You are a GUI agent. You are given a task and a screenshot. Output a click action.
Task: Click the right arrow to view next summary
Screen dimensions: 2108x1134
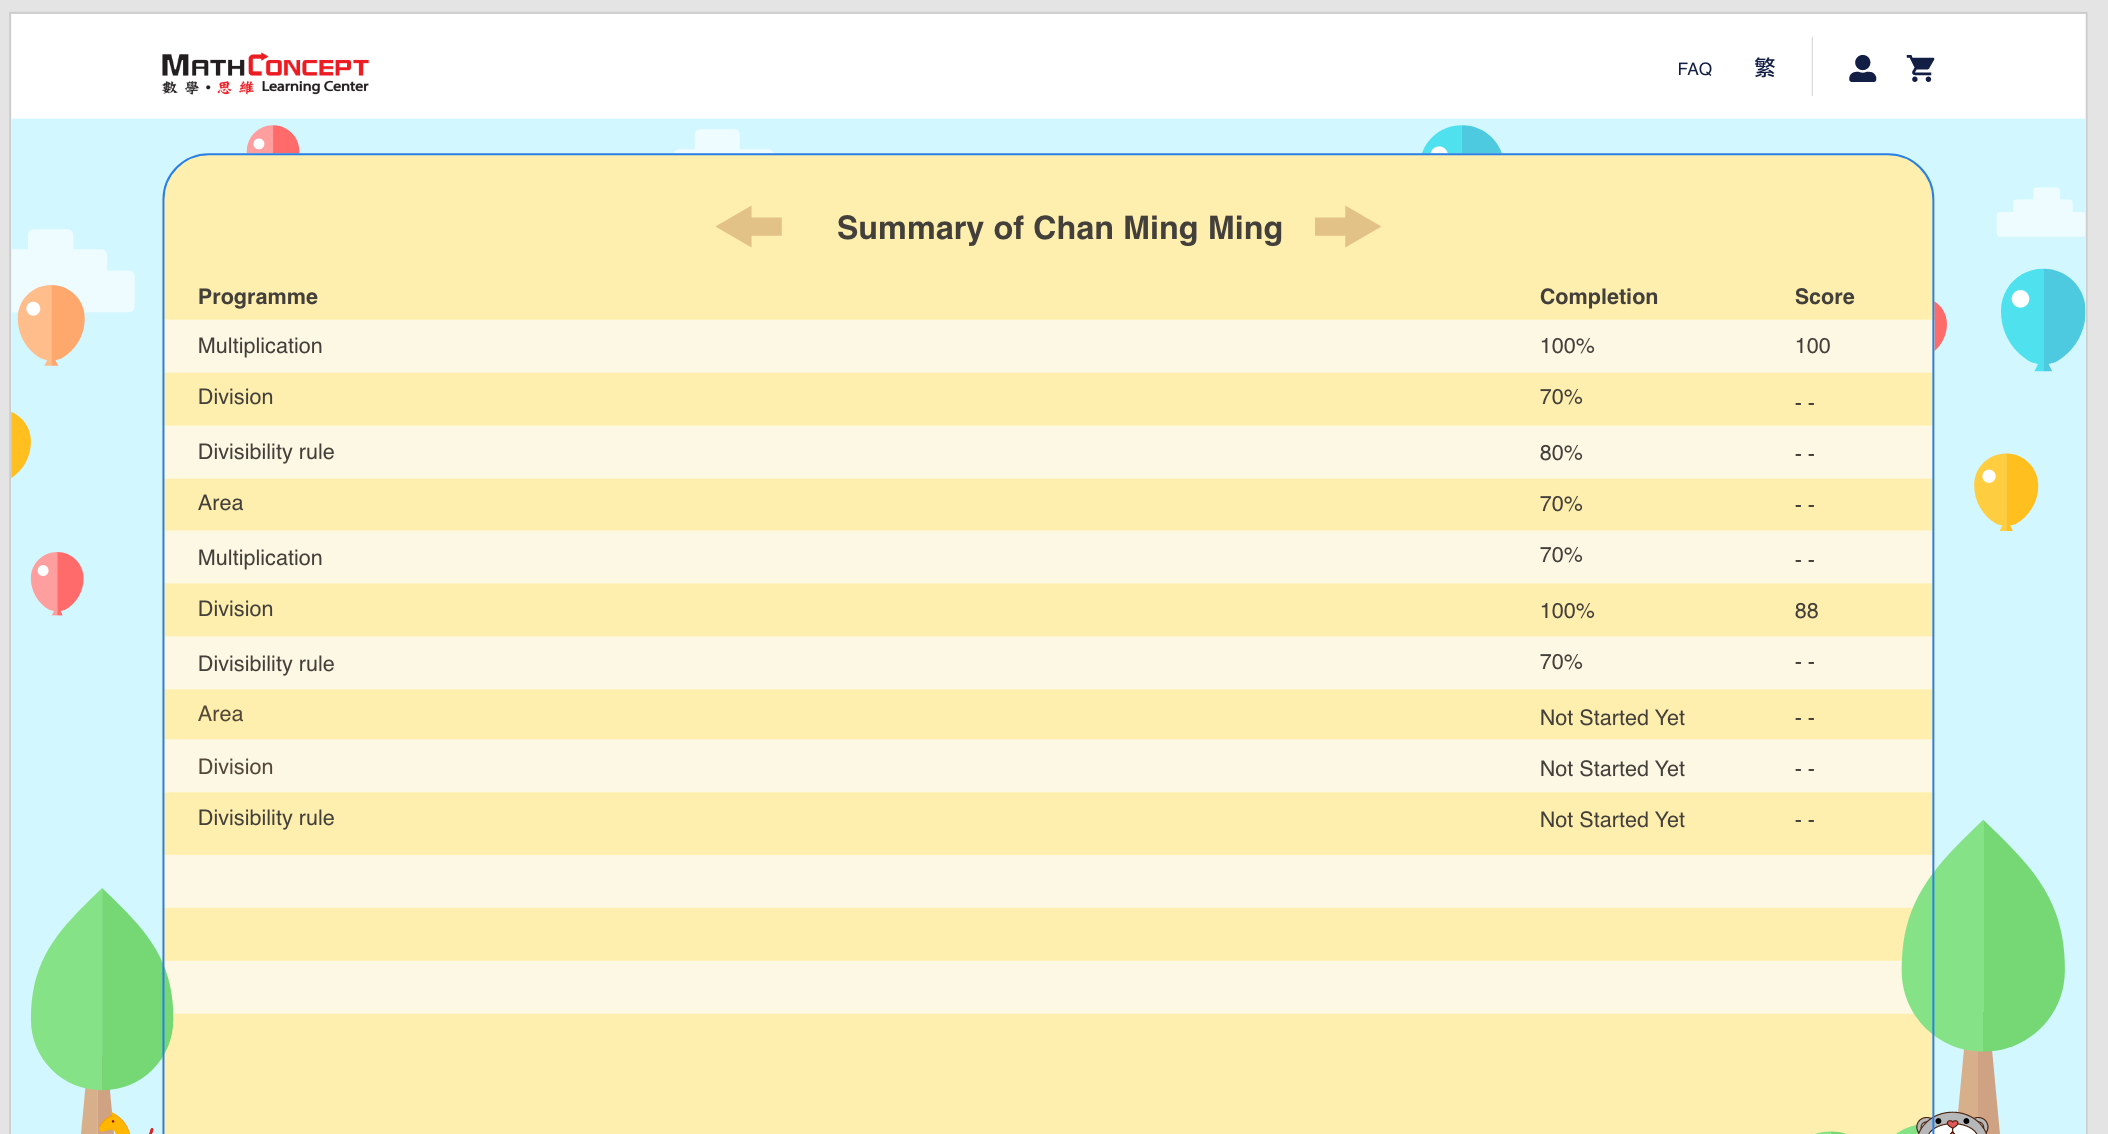(1347, 227)
